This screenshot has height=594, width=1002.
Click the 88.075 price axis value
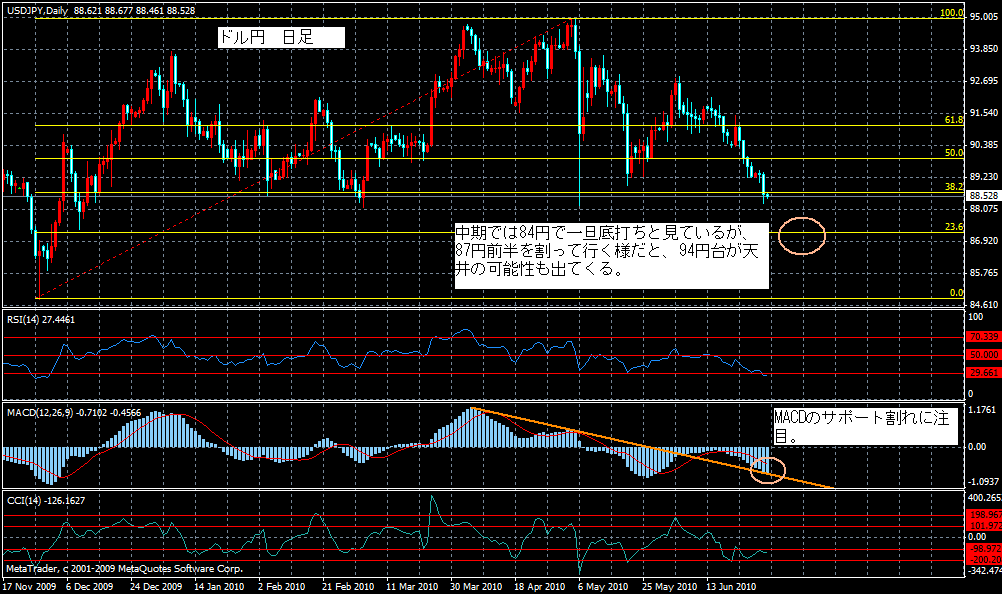tap(984, 208)
